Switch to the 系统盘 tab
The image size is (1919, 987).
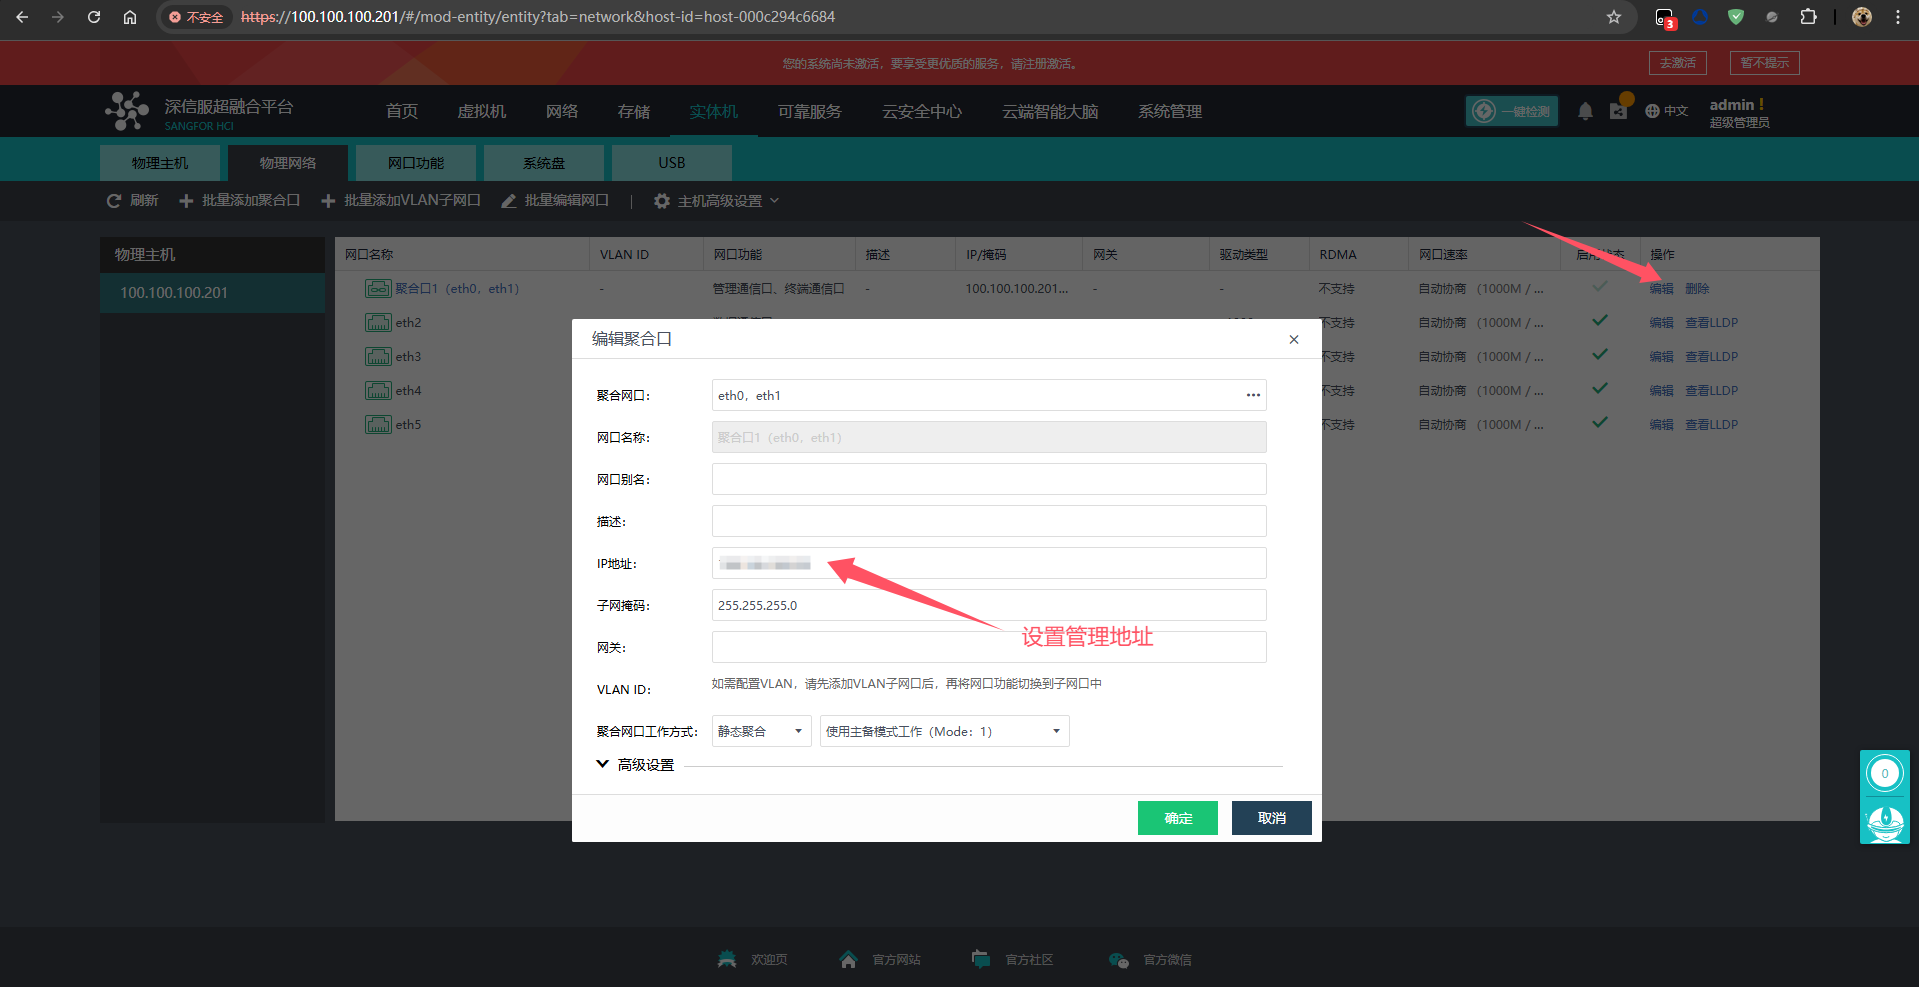(x=544, y=163)
